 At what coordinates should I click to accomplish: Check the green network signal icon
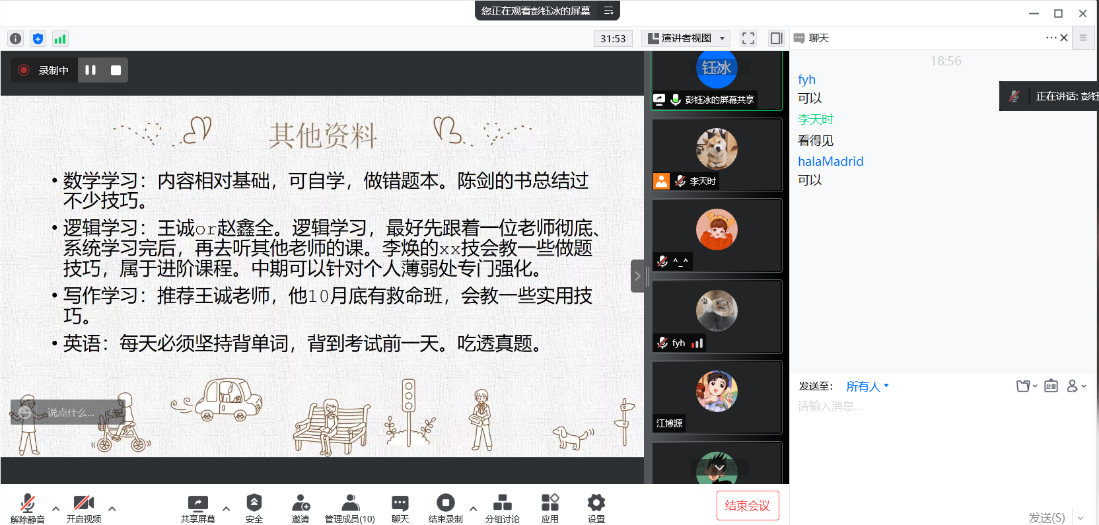[60, 38]
